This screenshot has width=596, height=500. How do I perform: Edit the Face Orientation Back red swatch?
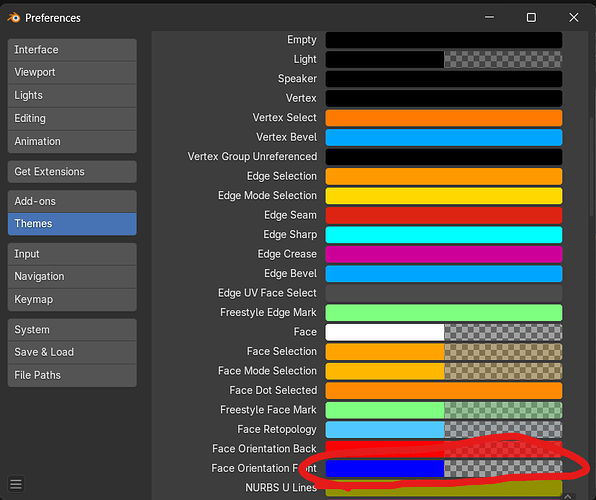444,449
